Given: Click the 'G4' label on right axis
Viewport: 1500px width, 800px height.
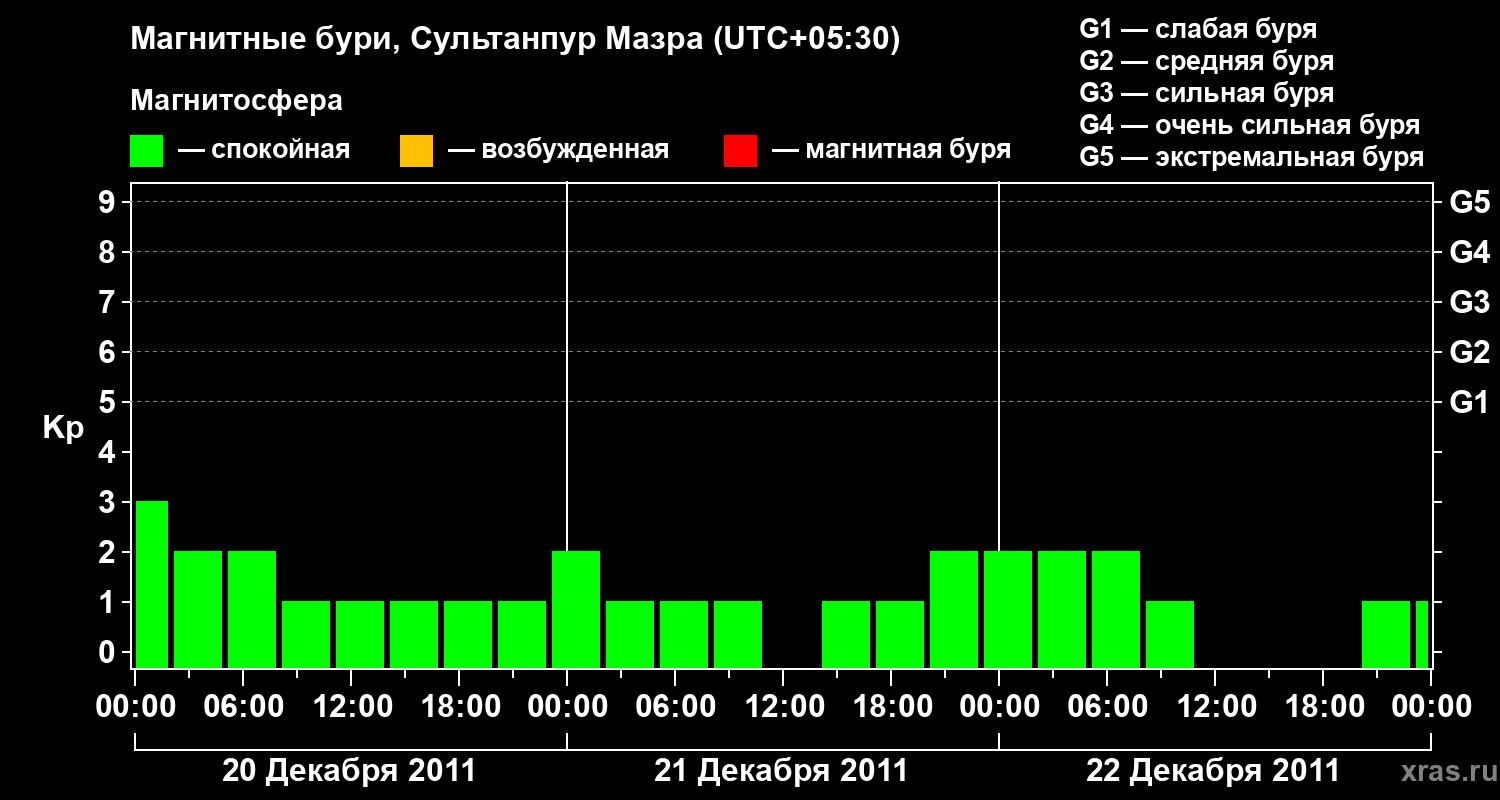Looking at the screenshot, I should pos(1470,252).
